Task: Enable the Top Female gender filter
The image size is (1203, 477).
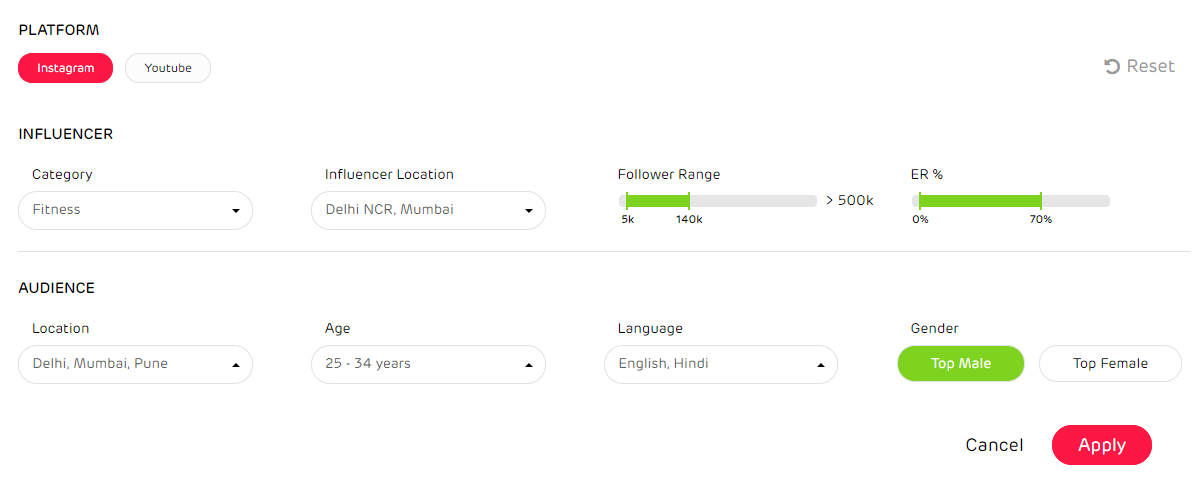Action: point(1110,364)
